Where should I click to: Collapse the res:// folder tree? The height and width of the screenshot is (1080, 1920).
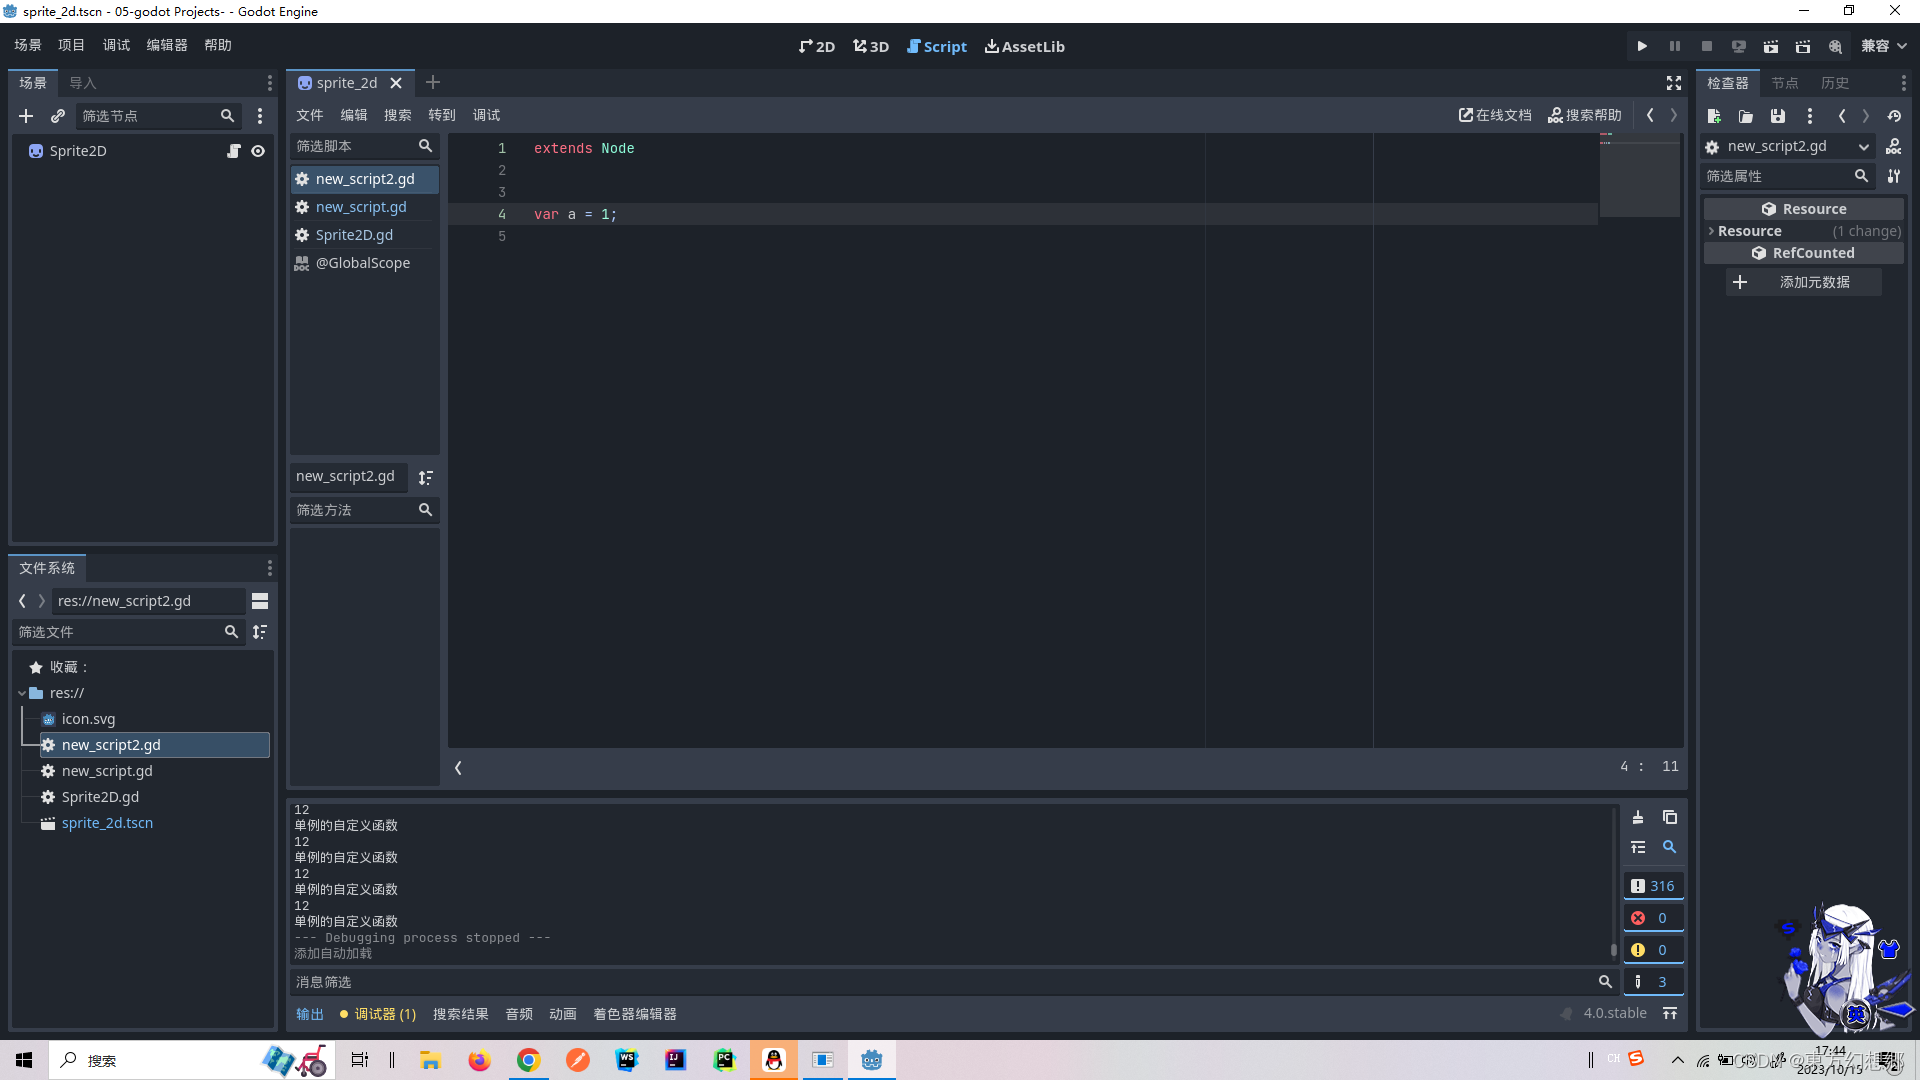(x=22, y=693)
